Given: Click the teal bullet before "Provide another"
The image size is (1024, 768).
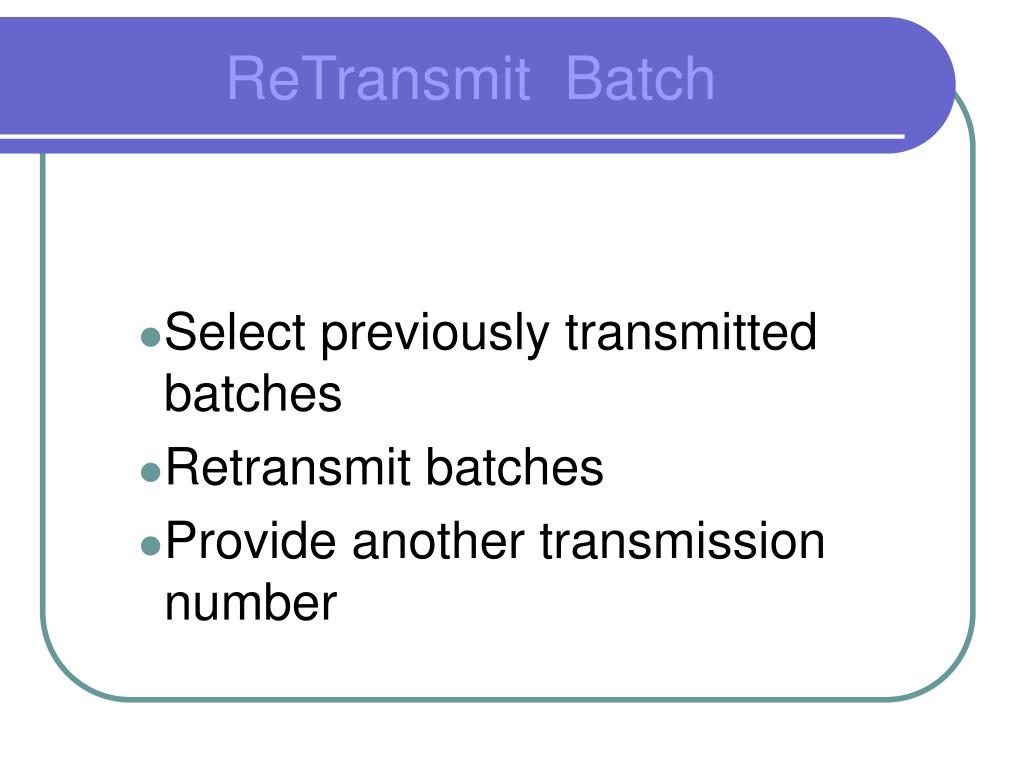Looking at the screenshot, I should pos(151,545).
